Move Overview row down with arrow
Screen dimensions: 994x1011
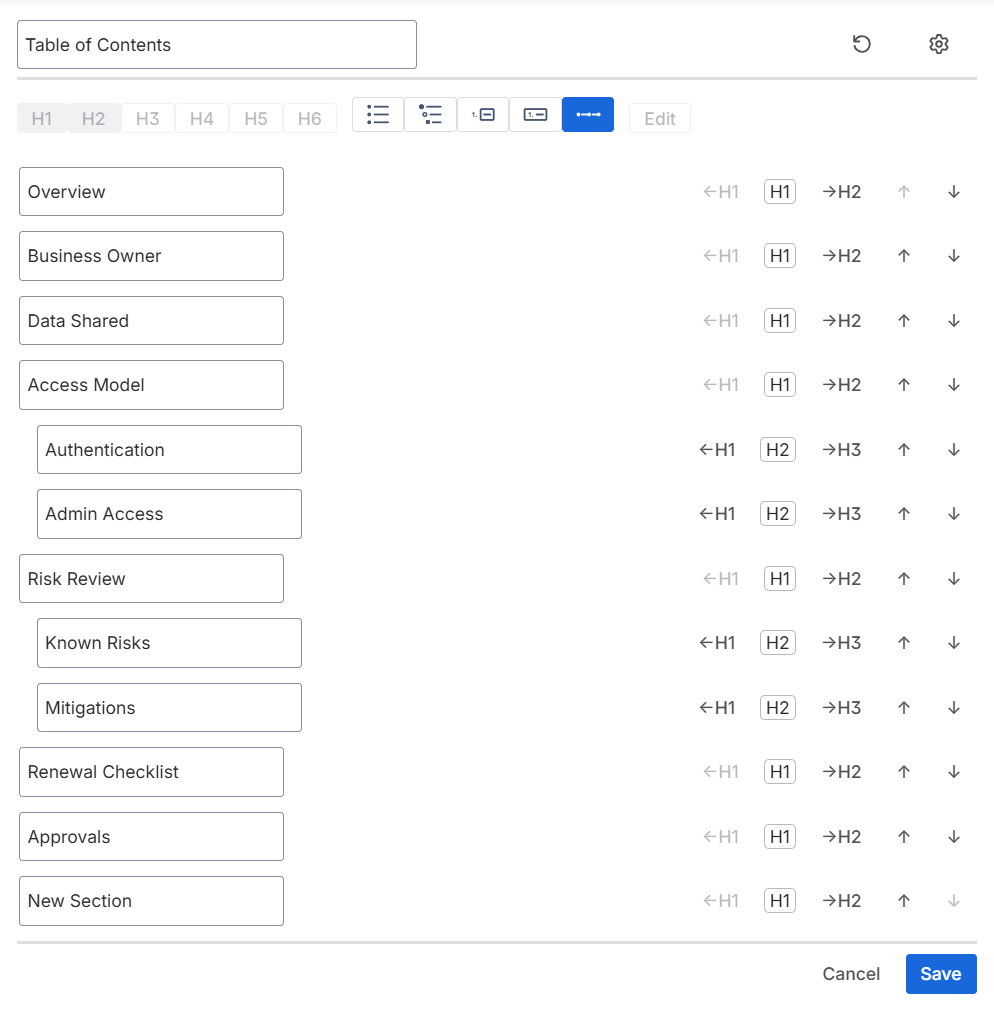[954, 191]
